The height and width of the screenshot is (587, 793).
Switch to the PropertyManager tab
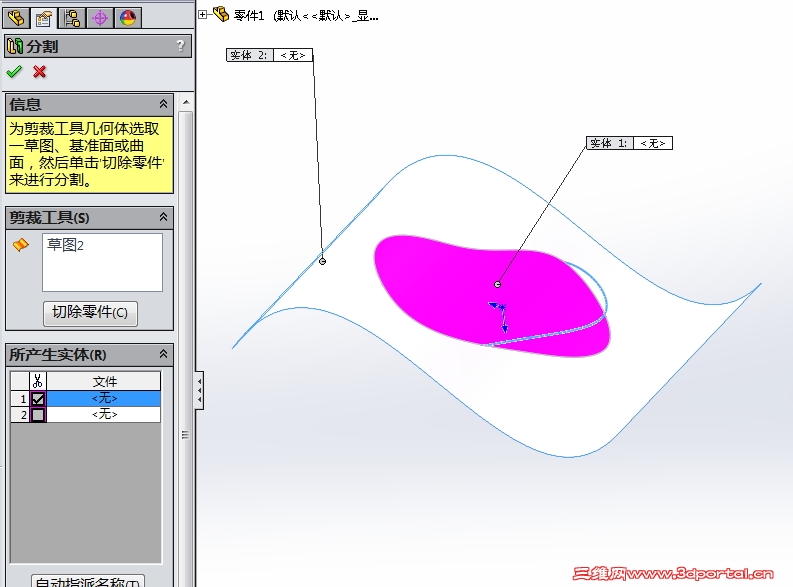click(x=44, y=19)
